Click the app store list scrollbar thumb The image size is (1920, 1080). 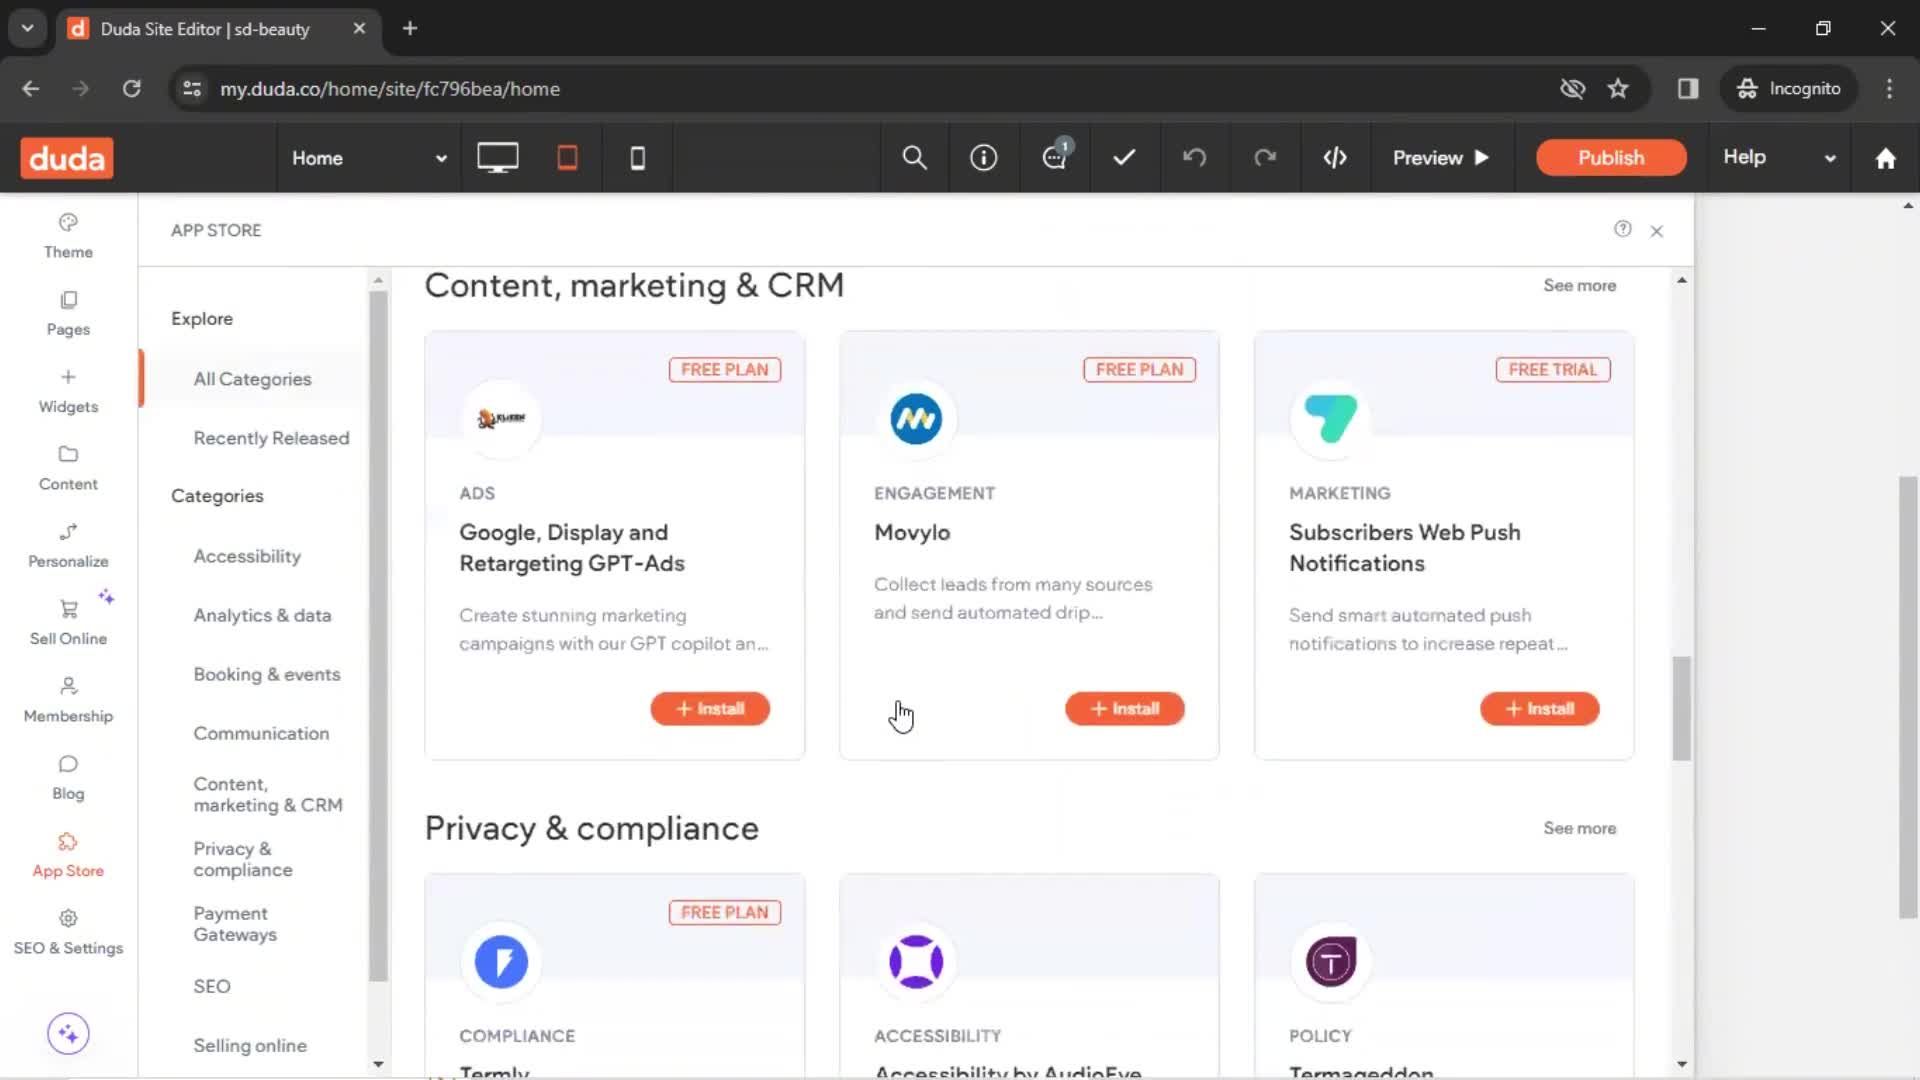click(1682, 708)
